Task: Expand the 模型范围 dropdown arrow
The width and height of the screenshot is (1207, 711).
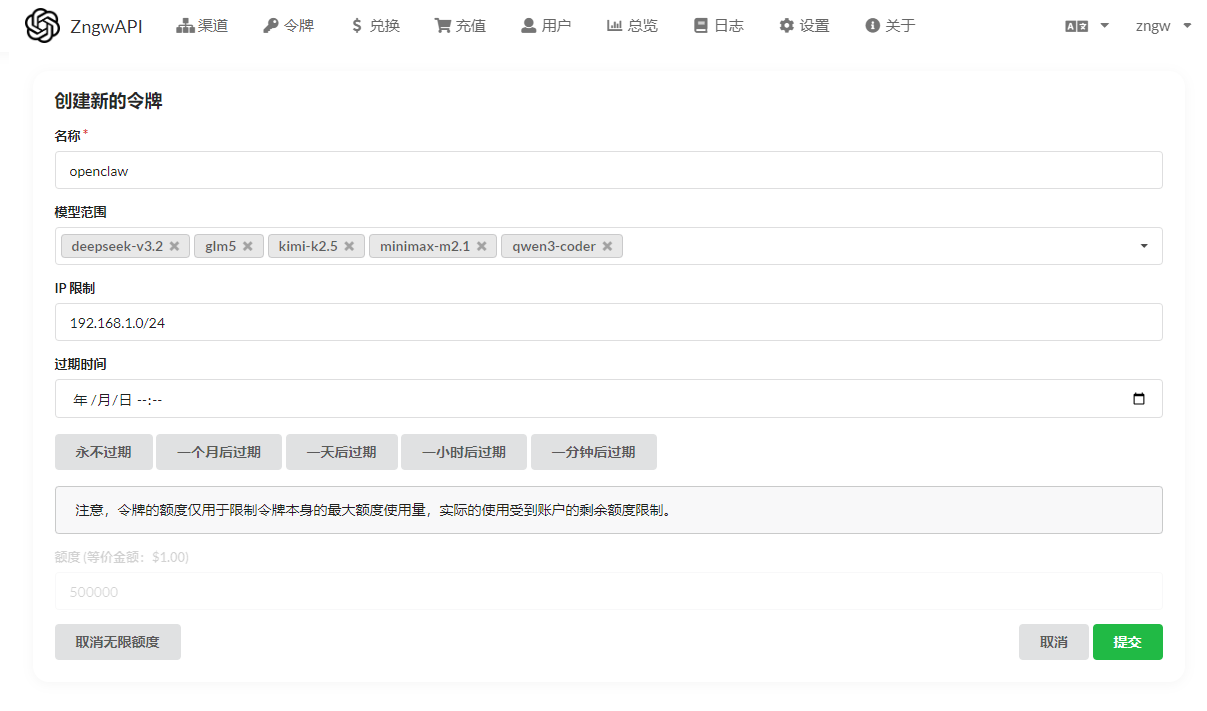Action: tap(1143, 246)
